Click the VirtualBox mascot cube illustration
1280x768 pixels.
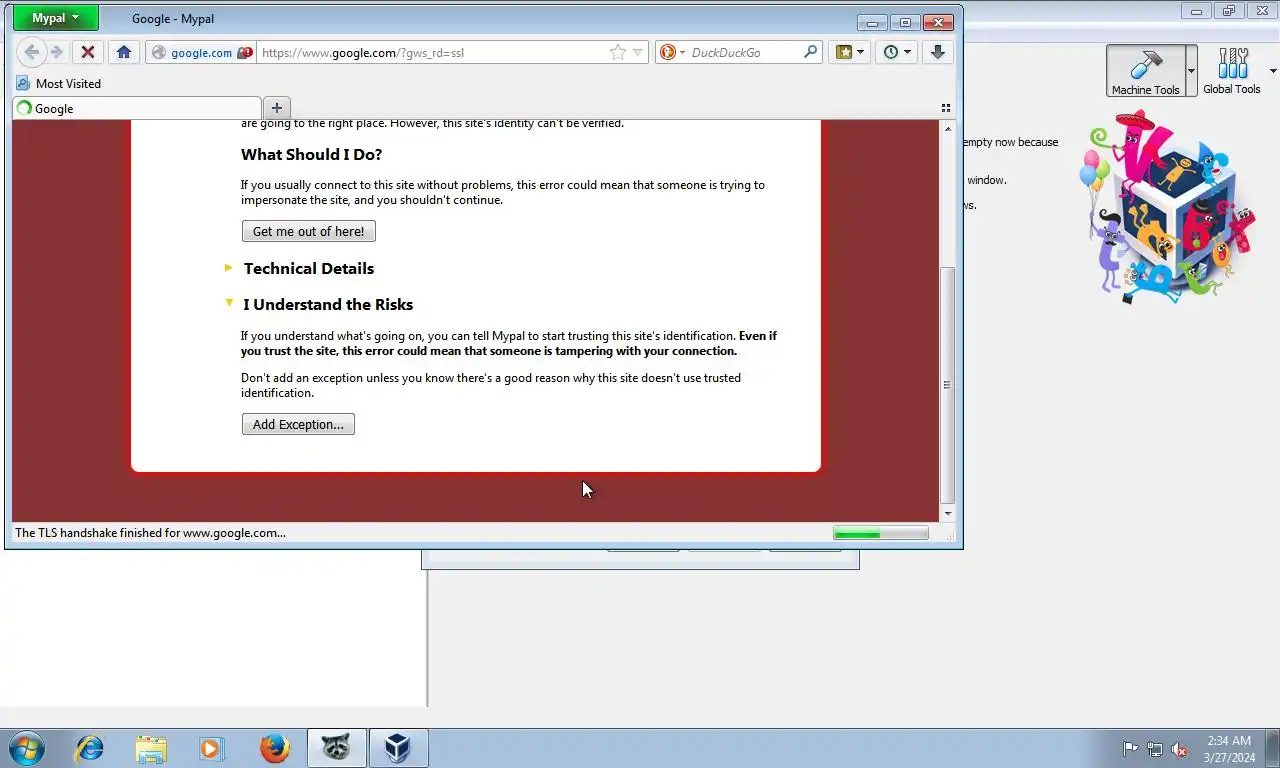click(1166, 207)
